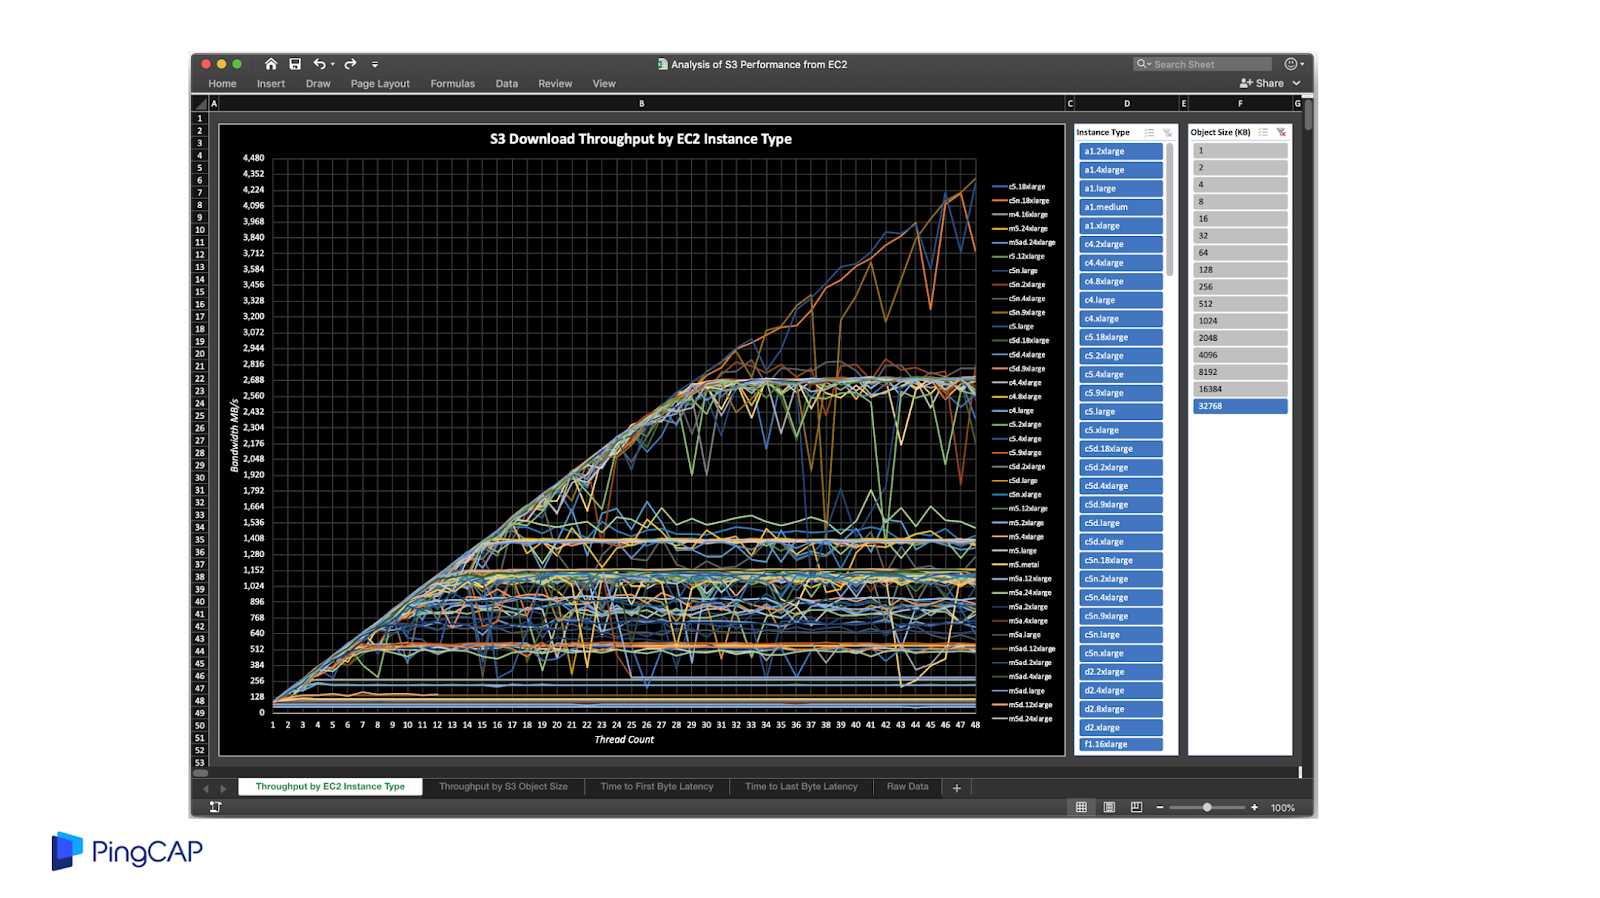This screenshot has height=898, width=1600.
Task: Click the Home icon in title bar
Action: (x=270, y=64)
